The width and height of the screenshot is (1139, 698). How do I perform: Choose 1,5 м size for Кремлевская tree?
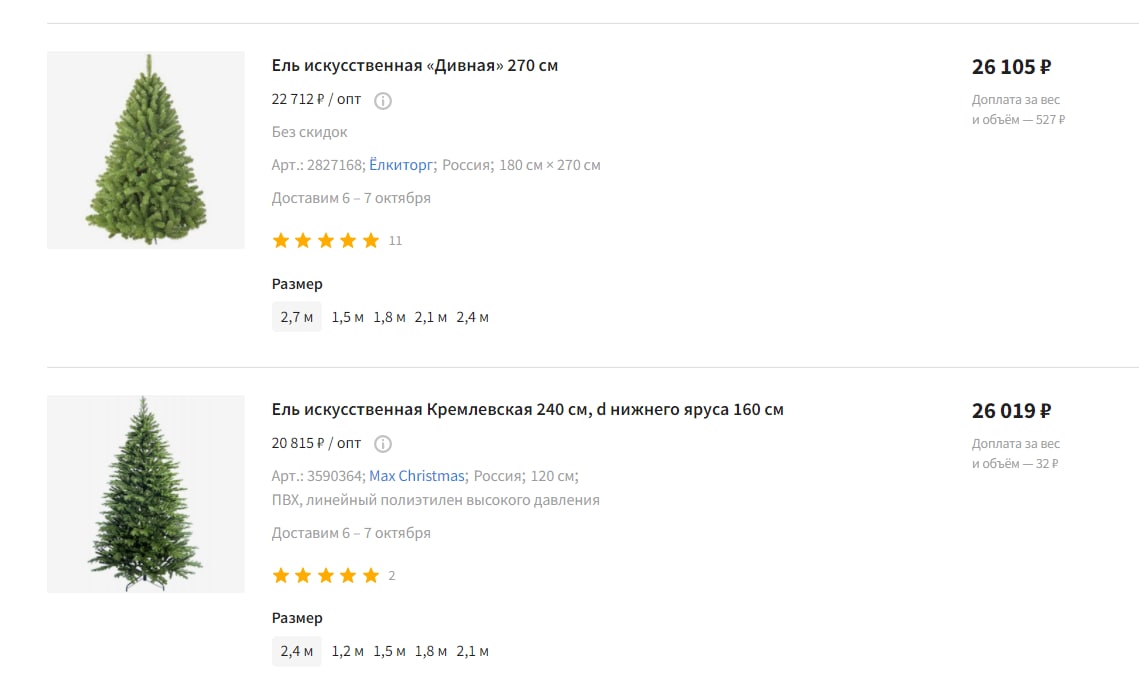(x=389, y=651)
